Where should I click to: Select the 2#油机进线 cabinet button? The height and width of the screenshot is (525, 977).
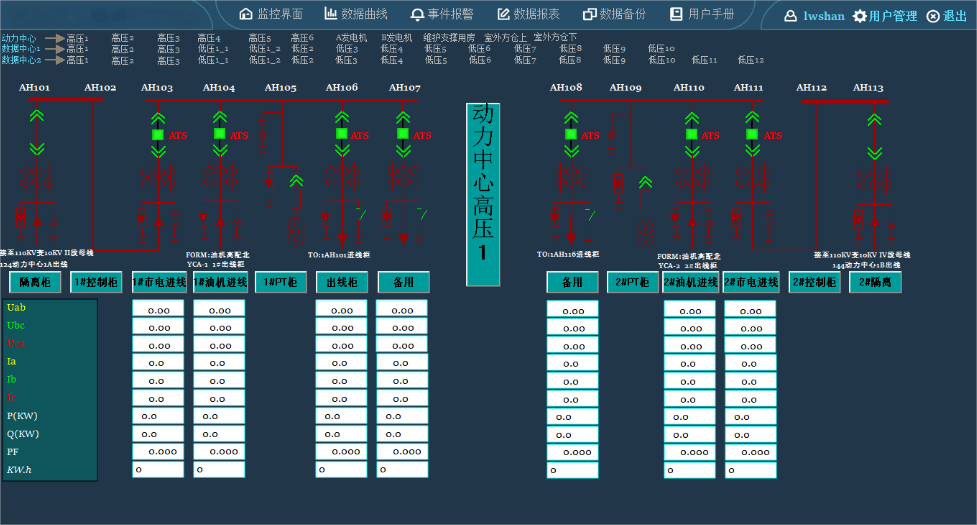click(690, 282)
